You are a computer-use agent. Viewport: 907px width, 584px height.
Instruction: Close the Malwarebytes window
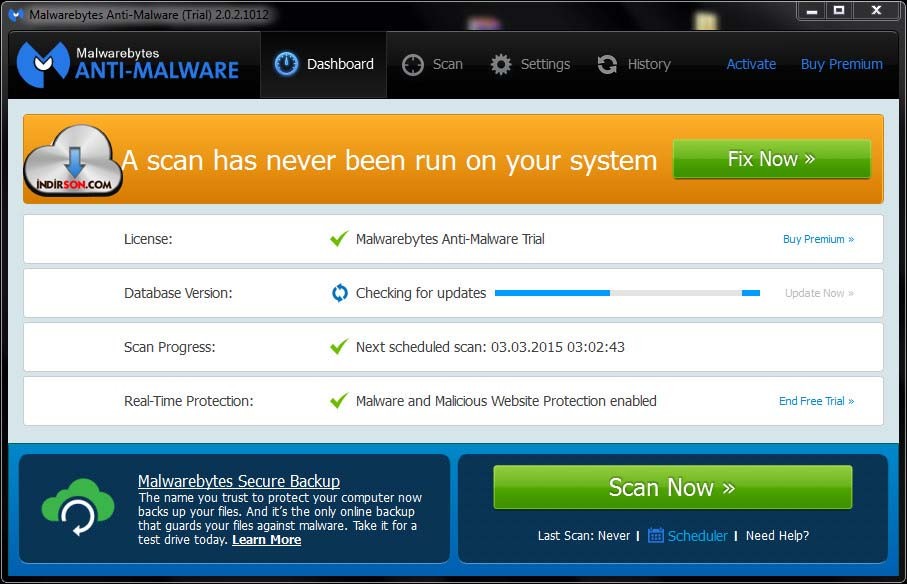point(876,11)
